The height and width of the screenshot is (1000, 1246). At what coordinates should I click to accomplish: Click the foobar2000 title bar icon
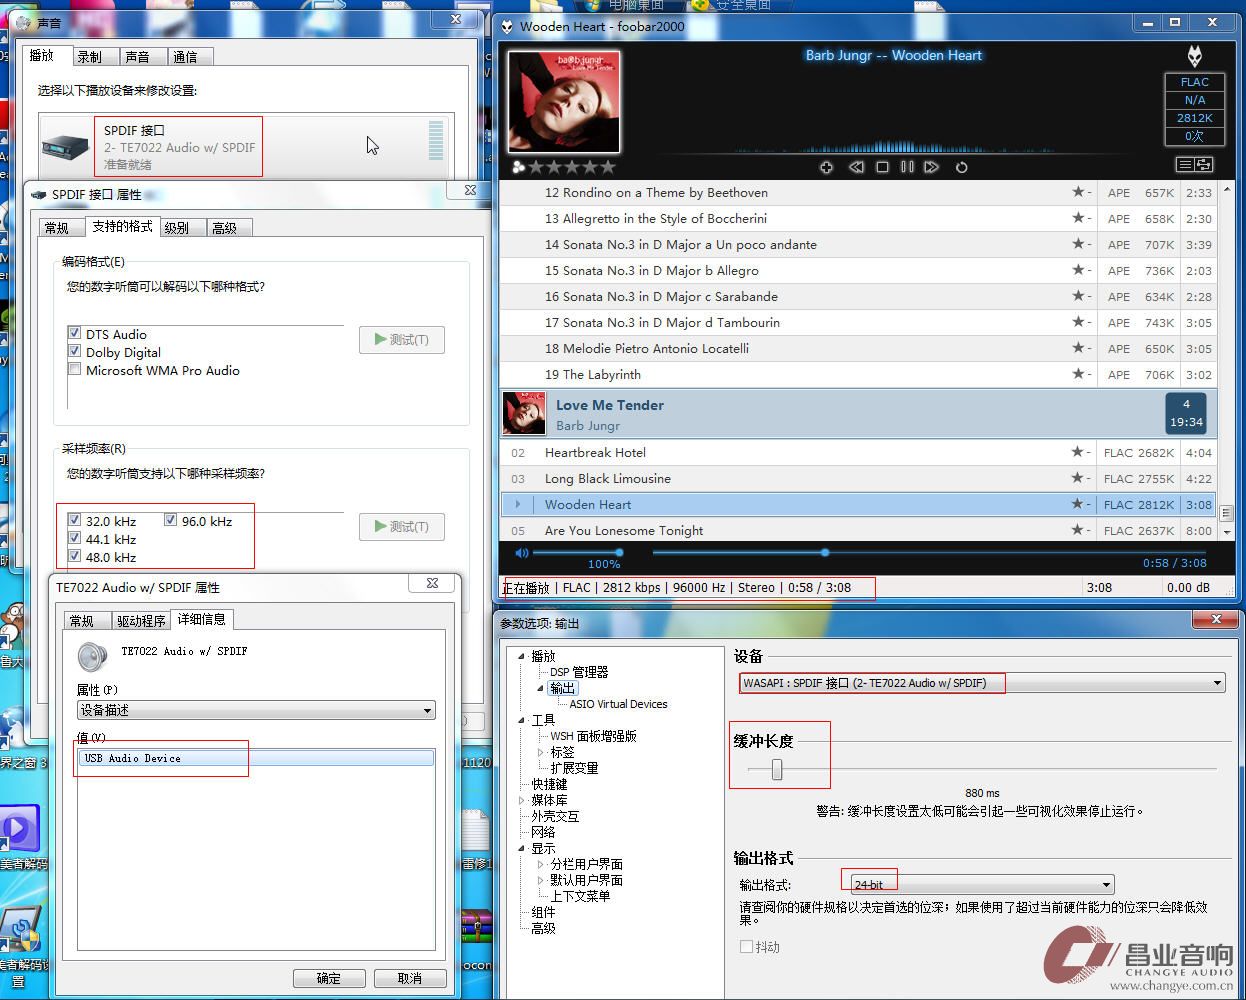coord(507,27)
